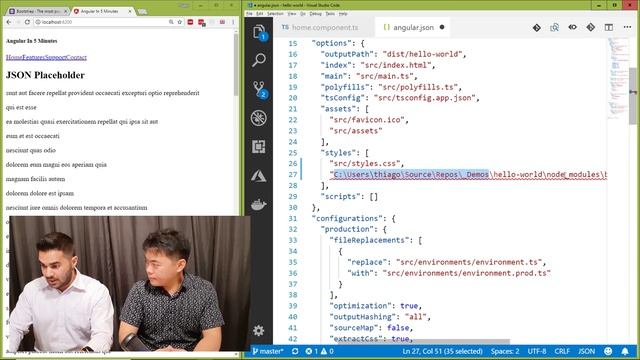The width and height of the screenshot is (640, 360).
Task: Close the Angular In 5 Minutes browser tab
Action: pos(130,11)
